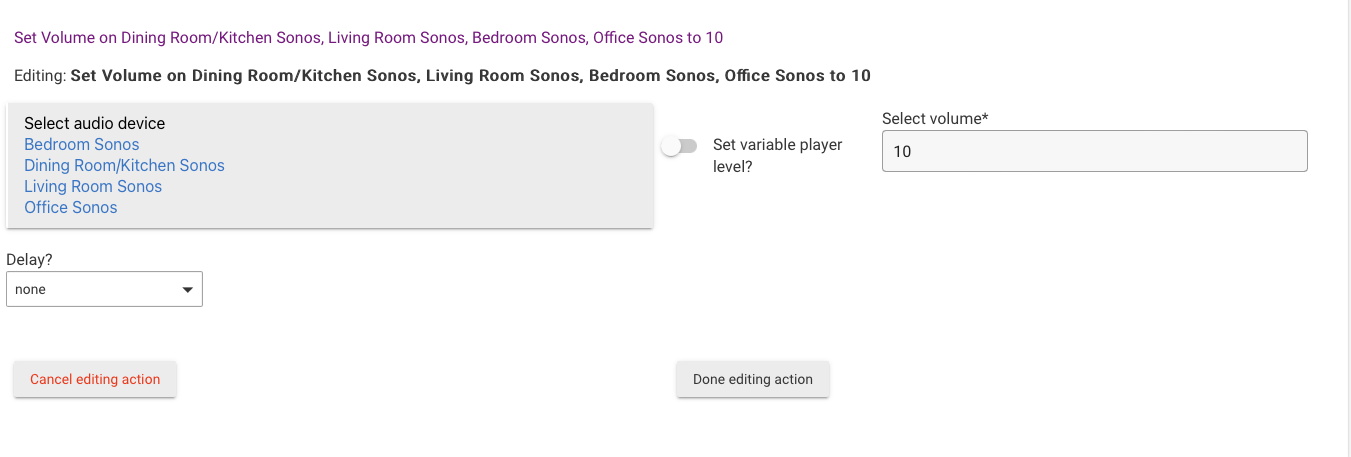Click the "Select audio device" heading
The height and width of the screenshot is (457, 1351).
(94, 124)
